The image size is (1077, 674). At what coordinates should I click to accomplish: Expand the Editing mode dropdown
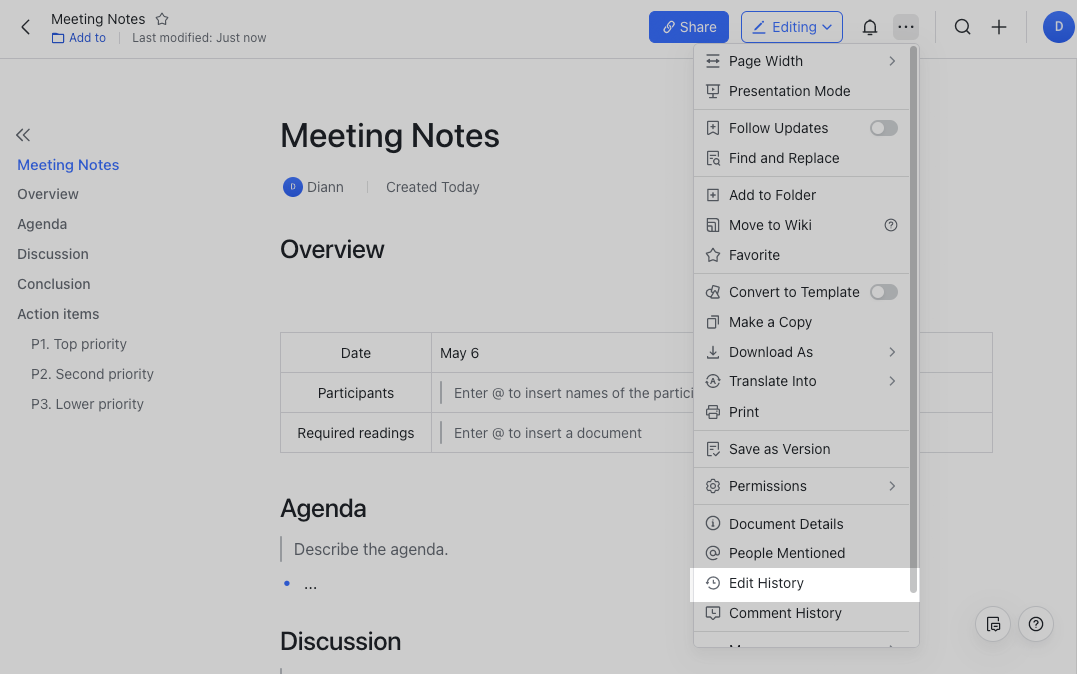pos(791,27)
